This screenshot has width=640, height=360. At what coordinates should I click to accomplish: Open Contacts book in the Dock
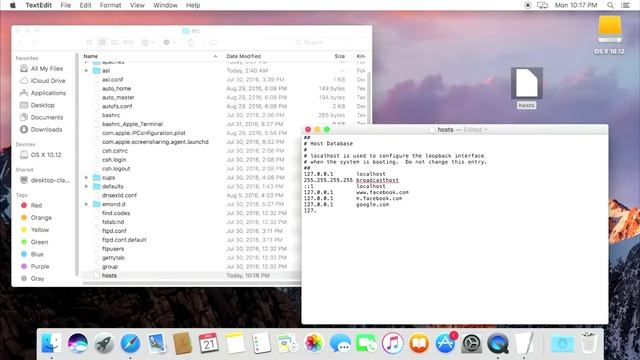click(182, 343)
